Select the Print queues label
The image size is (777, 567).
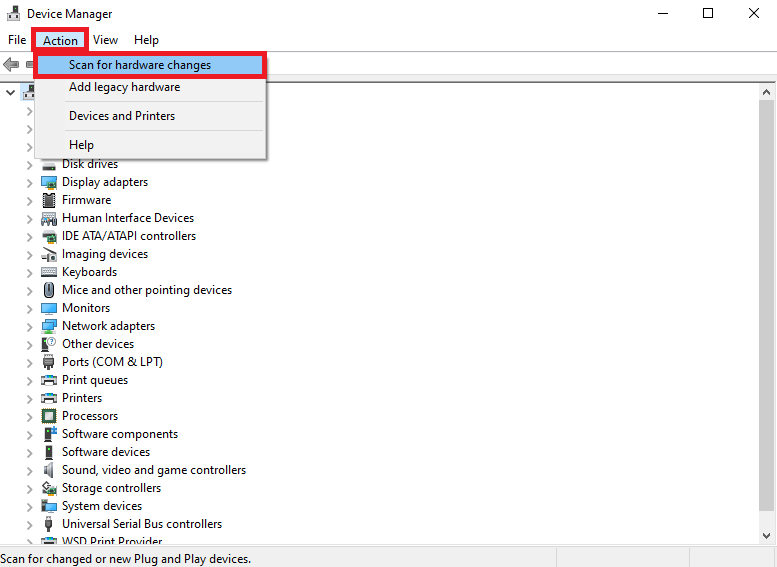pyautogui.click(x=95, y=380)
